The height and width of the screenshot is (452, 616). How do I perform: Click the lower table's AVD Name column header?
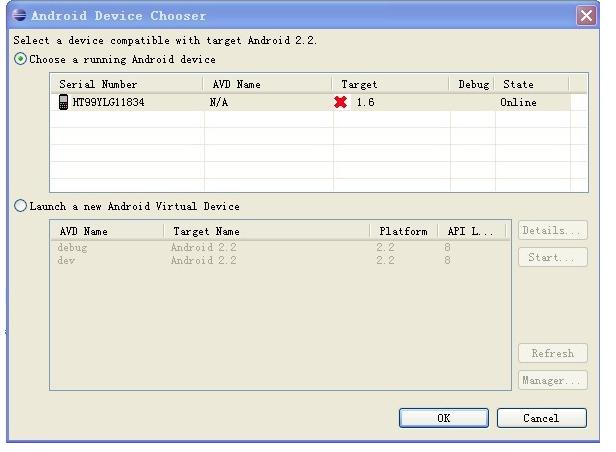point(107,231)
